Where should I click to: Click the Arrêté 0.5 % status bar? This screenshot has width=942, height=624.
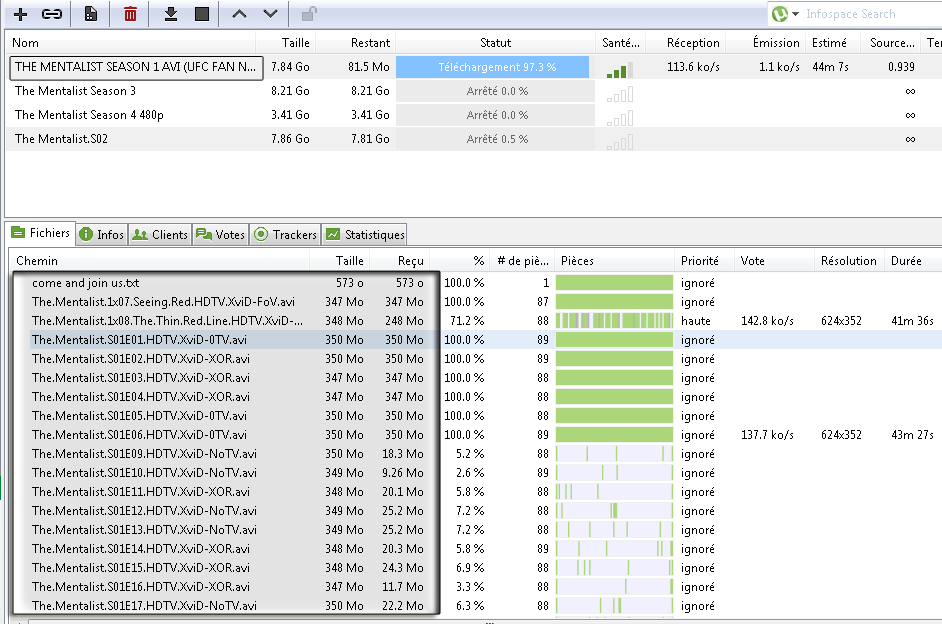click(496, 139)
